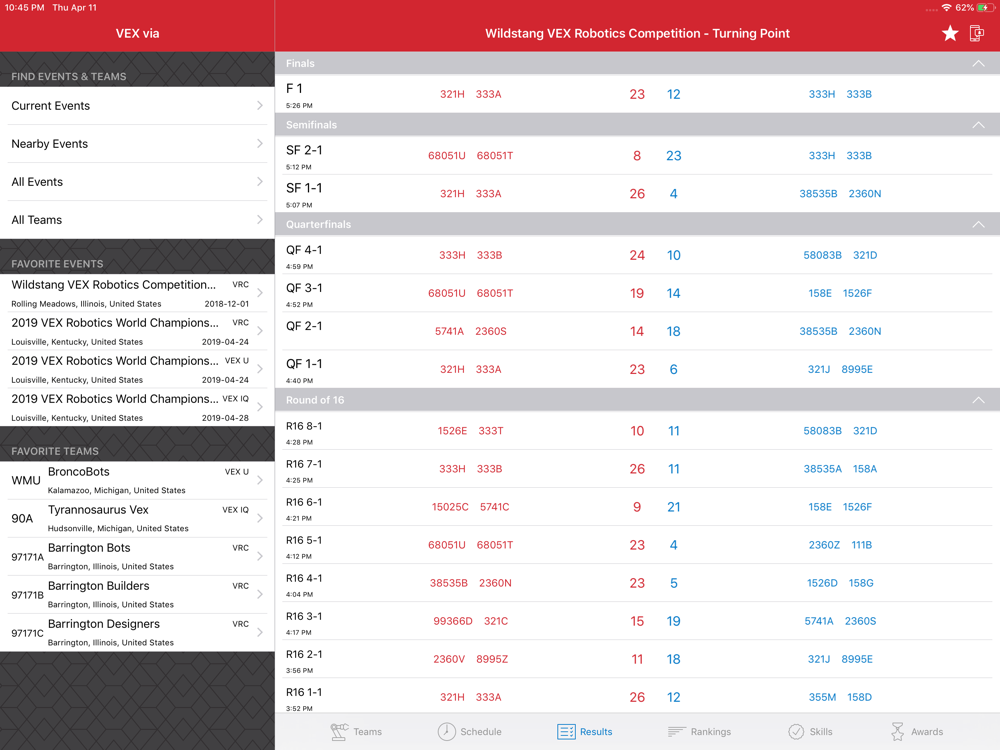Open Nearby Events chevron
The width and height of the screenshot is (1000, 750).
coord(260,143)
